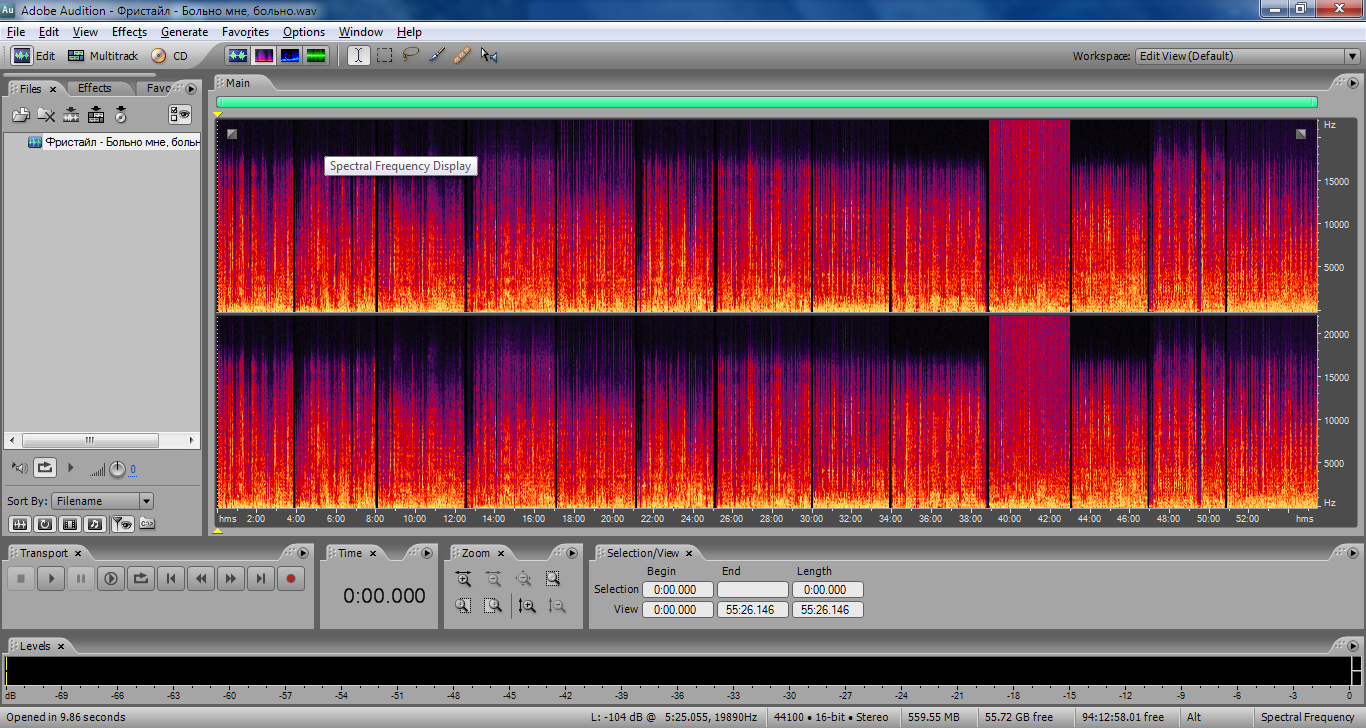Click the View End time field

pyautogui.click(x=753, y=610)
